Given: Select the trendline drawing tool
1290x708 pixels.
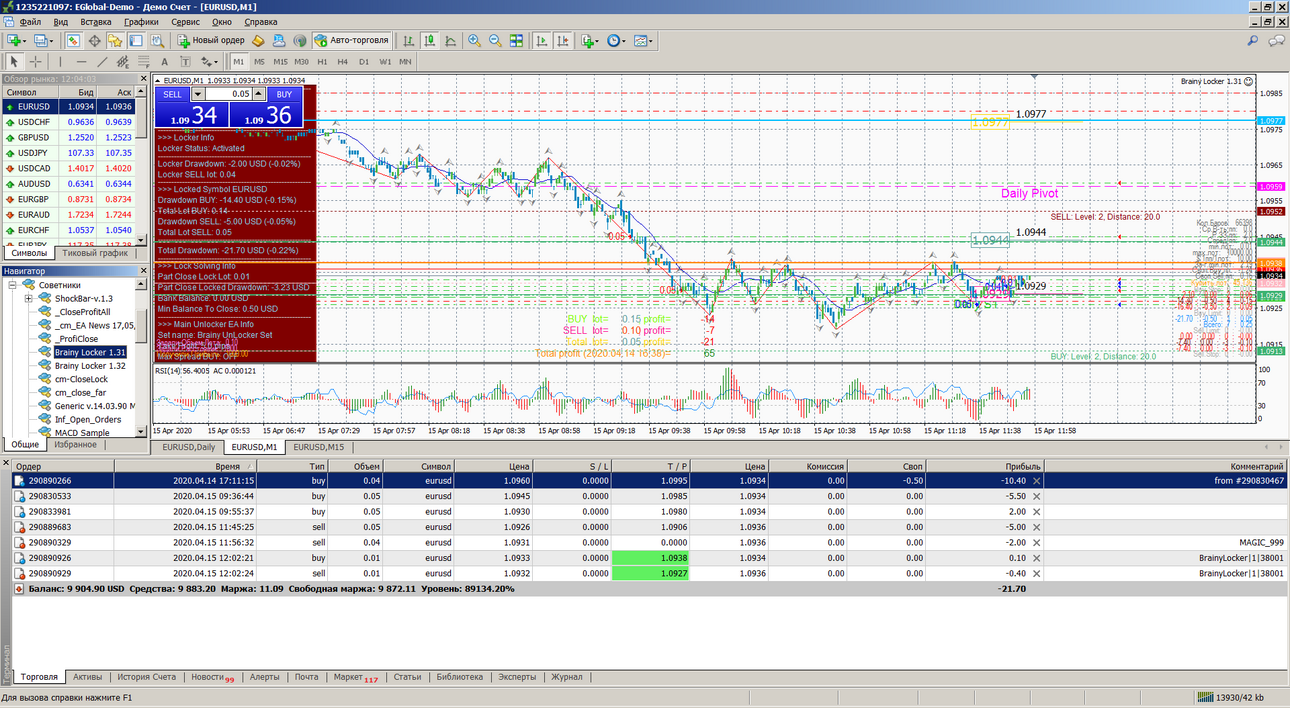Looking at the screenshot, I should point(102,62).
